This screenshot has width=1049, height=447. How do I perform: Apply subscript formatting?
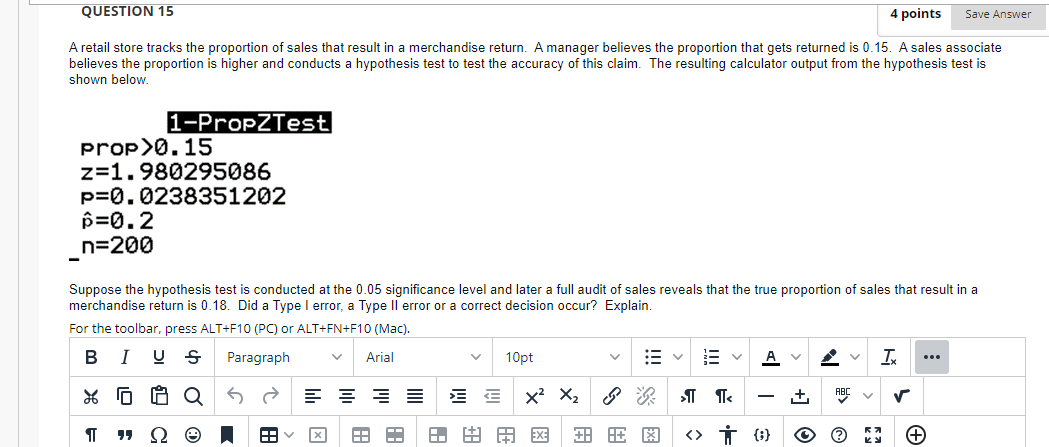(x=568, y=397)
